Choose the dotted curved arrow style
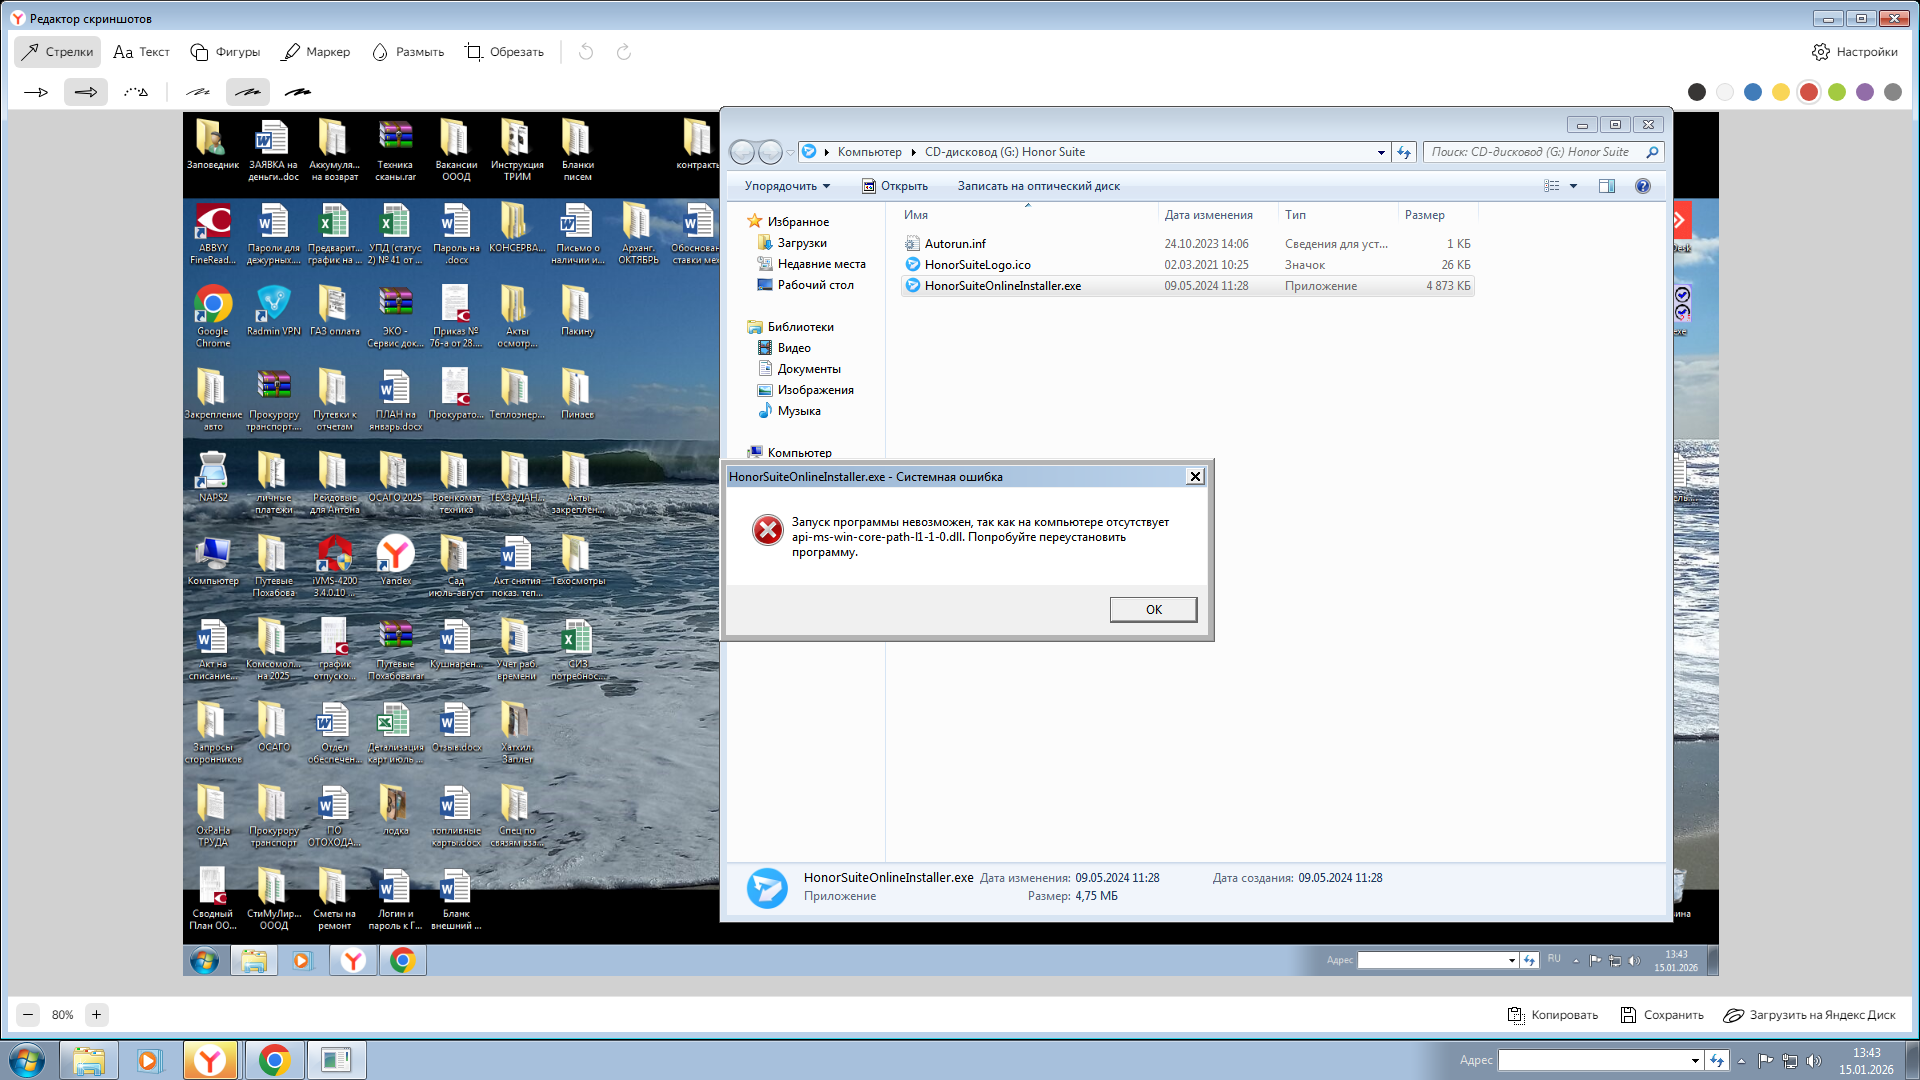 (136, 92)
